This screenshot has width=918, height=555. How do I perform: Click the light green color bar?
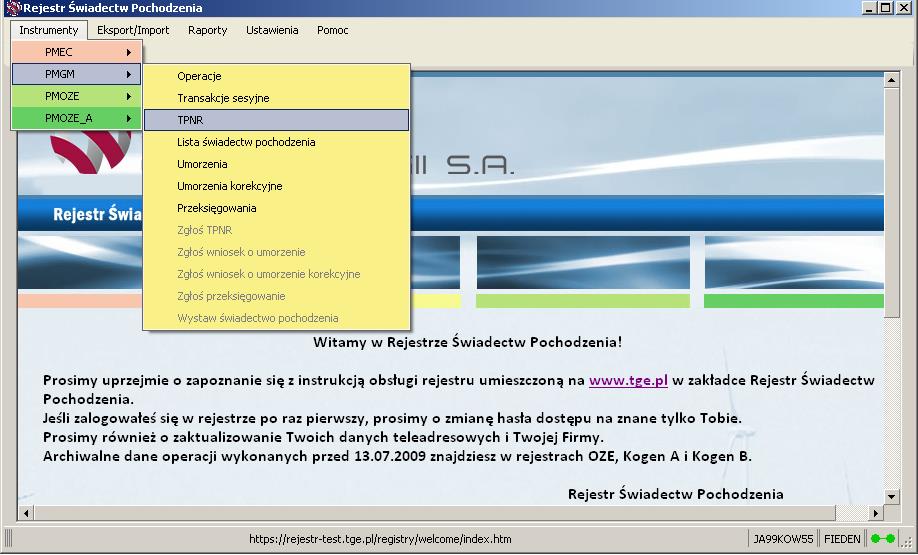(x=583, y=301)
